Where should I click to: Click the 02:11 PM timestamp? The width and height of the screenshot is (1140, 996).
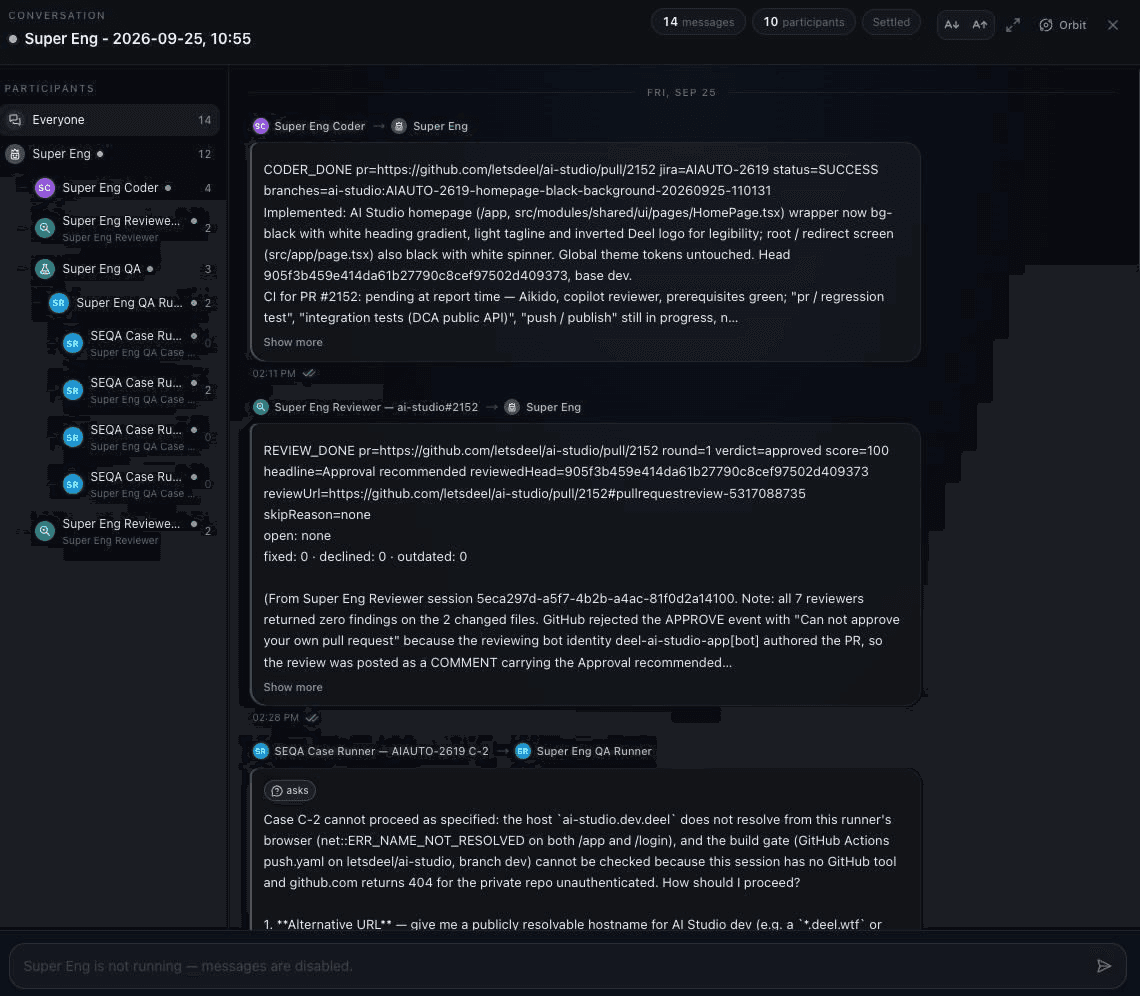point(274,374)
